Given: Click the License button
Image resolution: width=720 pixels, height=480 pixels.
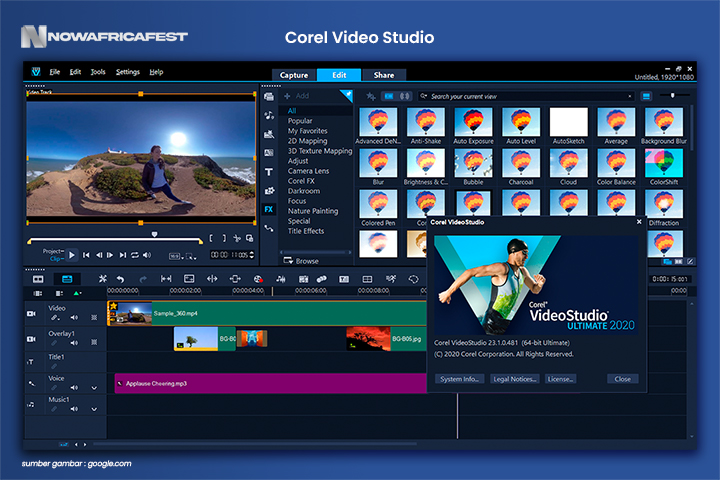Looking at the screenshot, I should 560,379.
